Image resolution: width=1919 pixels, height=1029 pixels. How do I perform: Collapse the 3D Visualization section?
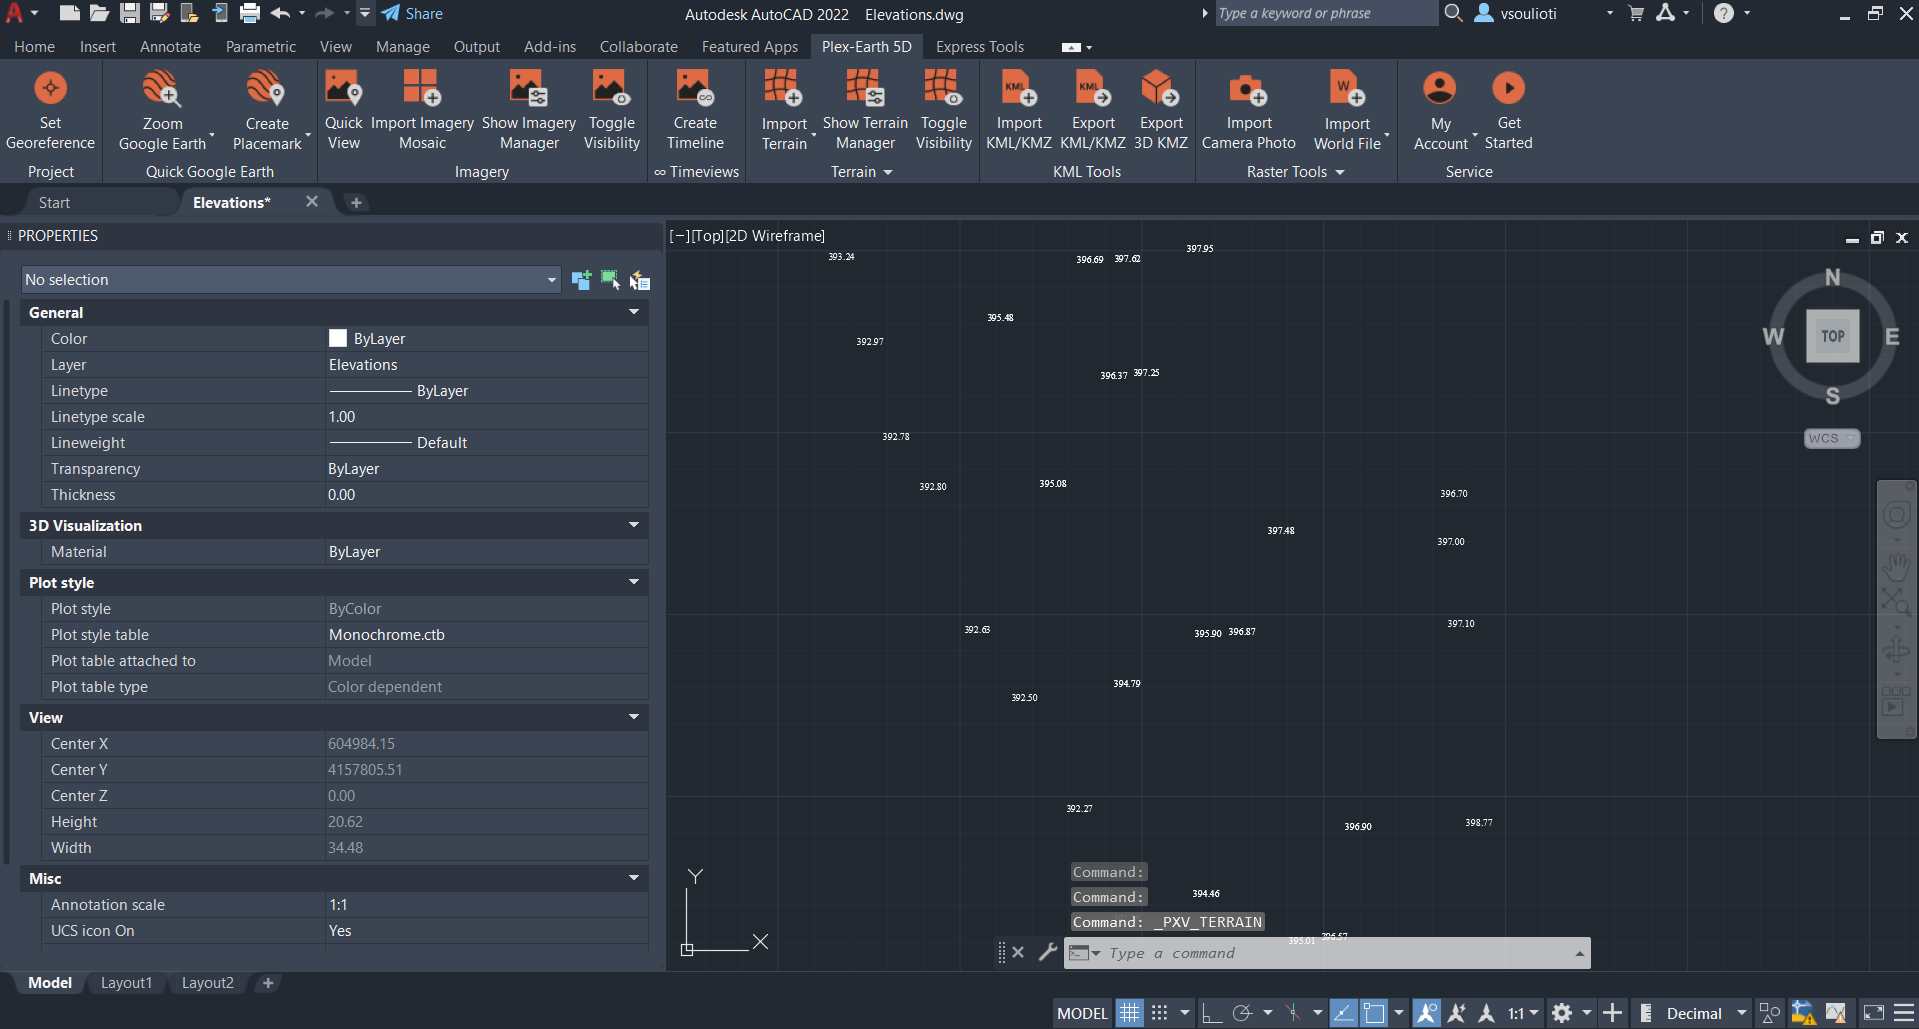tap(633, 526)
